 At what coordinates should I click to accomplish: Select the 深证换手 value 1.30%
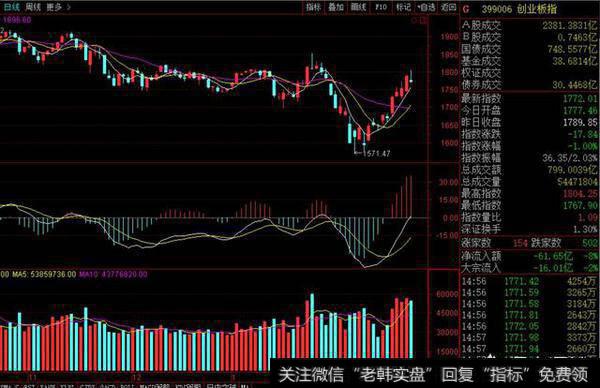[584, 229]
